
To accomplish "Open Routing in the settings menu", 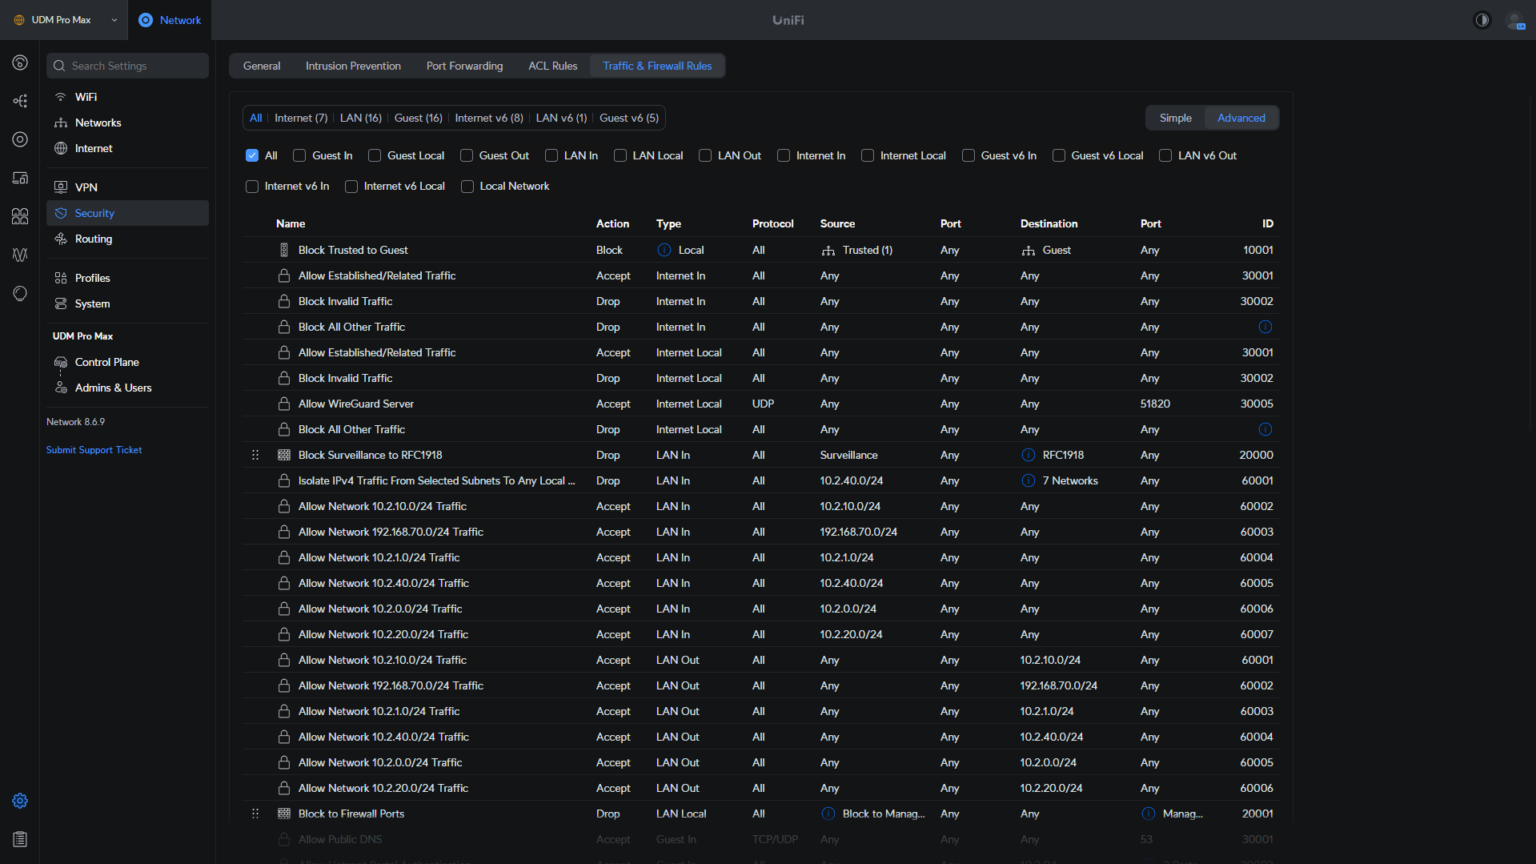I will click(94, 238).
